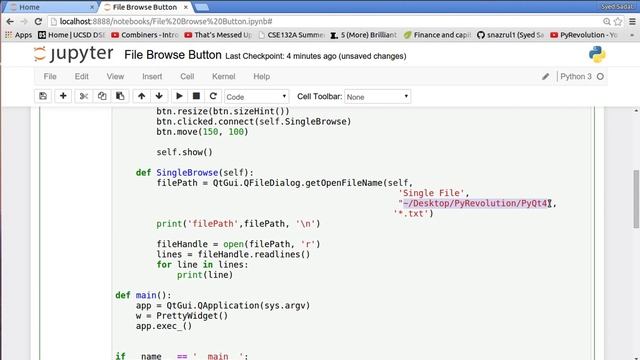Reload the current page
The image size is (640, 360).
click(x=38, y=21)
